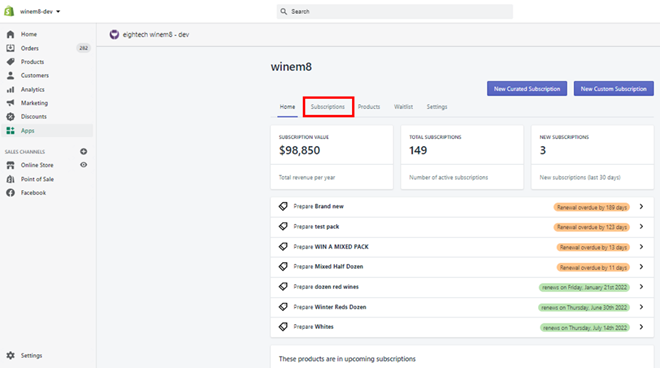This screenshot has width=660, height=368.
Task: Click the SALES CHANNELS section heading
Action: point(25,152)
